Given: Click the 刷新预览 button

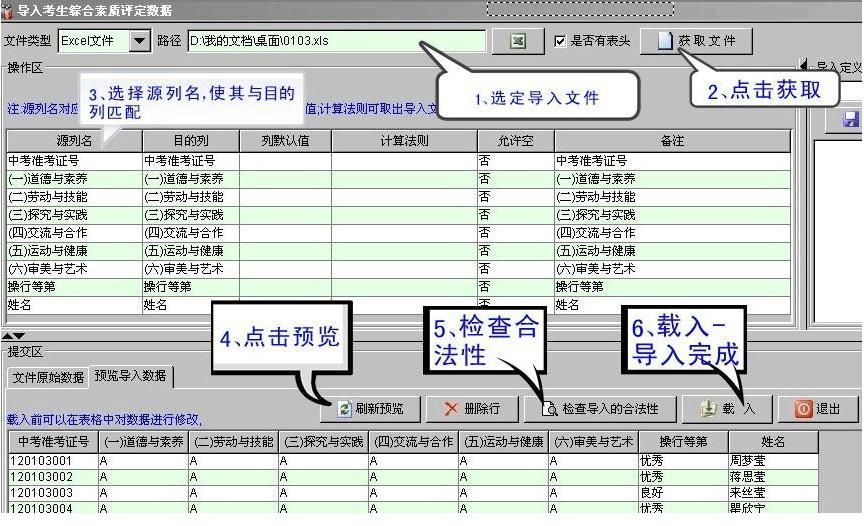Looking at the screenshot, I should pos(370,409).
